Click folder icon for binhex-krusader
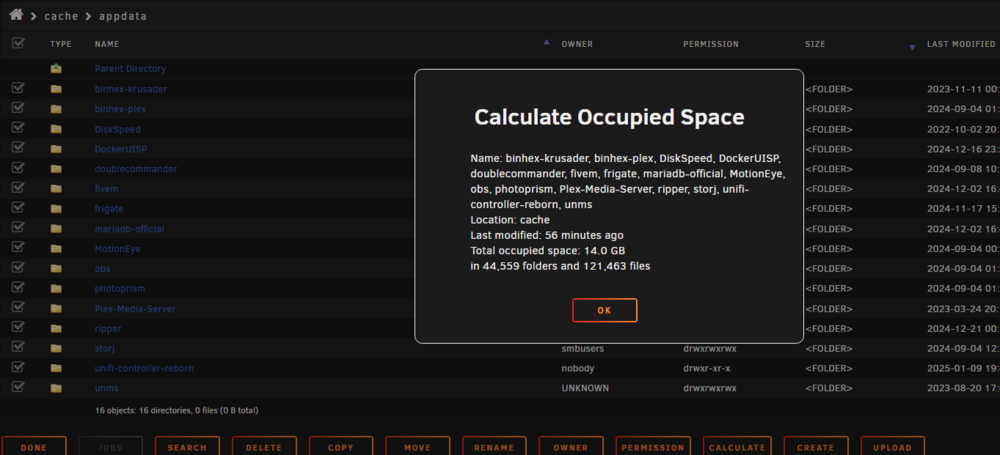The image size is (1000, 455). point(56,89)
